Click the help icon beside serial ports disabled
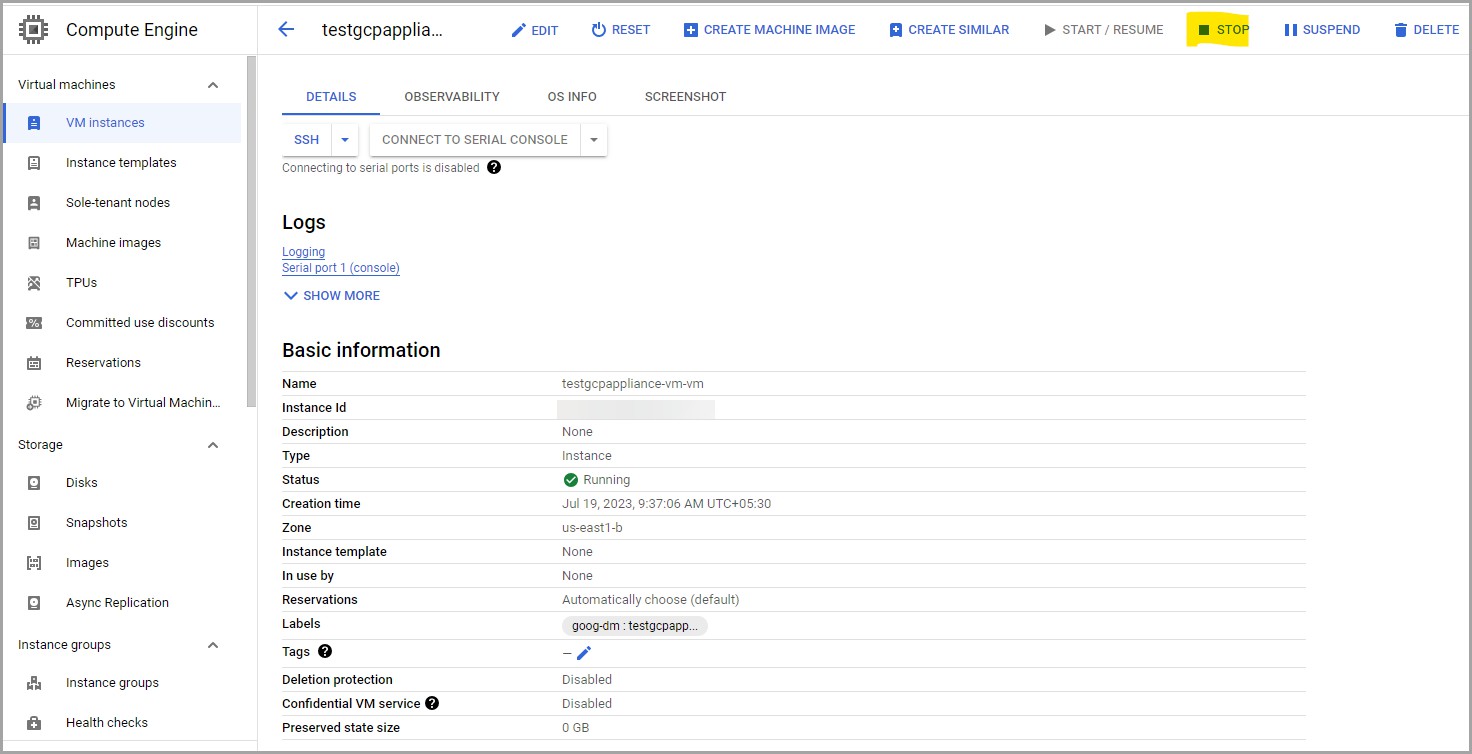 pyautogui.click(x=494, y=167)
